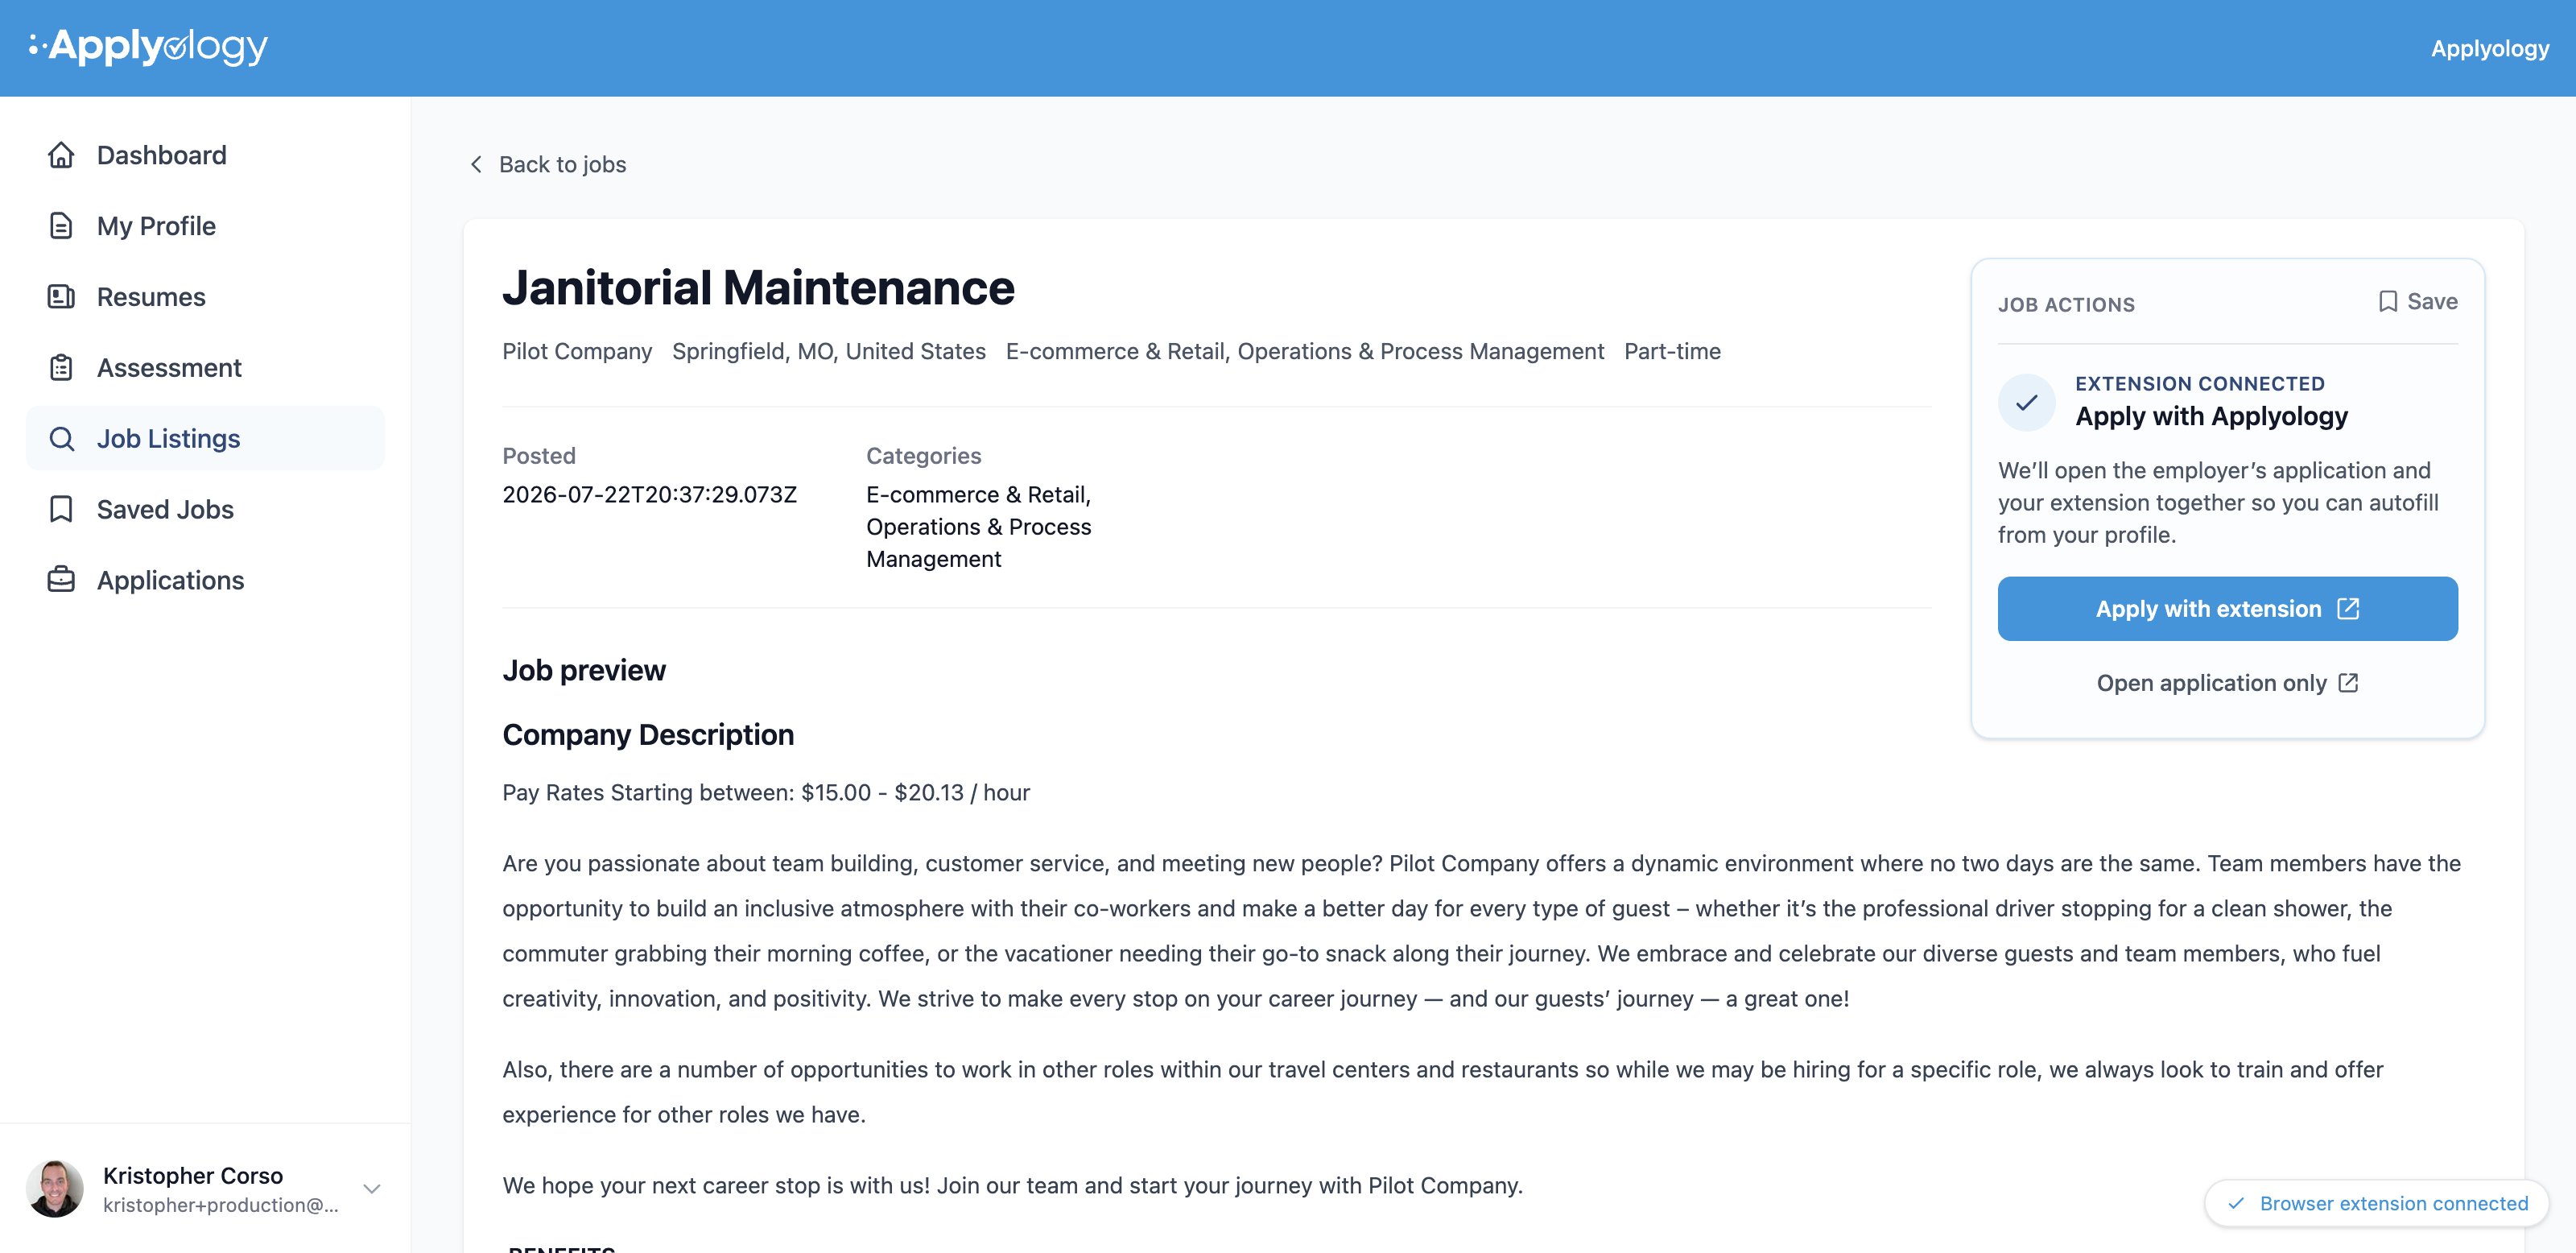Click Kristopher Corso profile avatar
The width and height of the screenshot is (2576, 1253).
point(55,1188)
